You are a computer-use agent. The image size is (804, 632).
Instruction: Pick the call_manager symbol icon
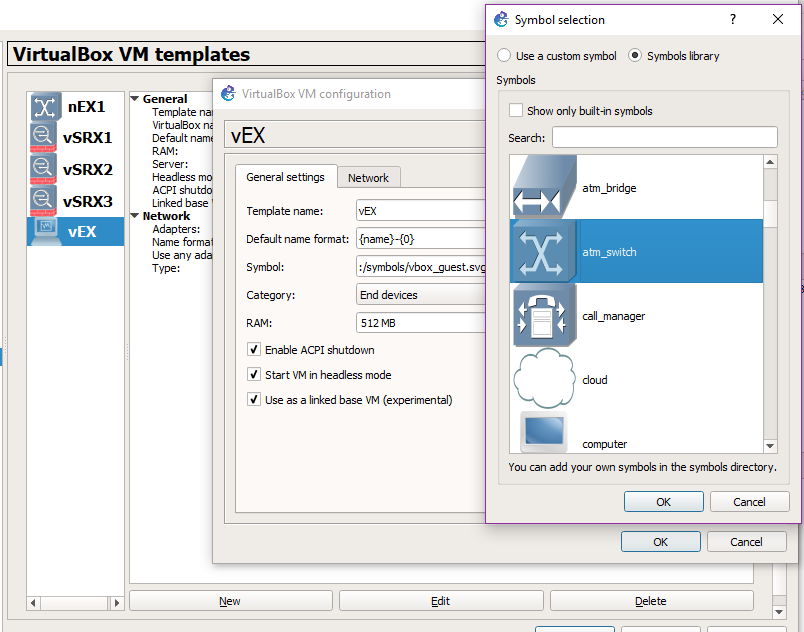click(544, 315)
